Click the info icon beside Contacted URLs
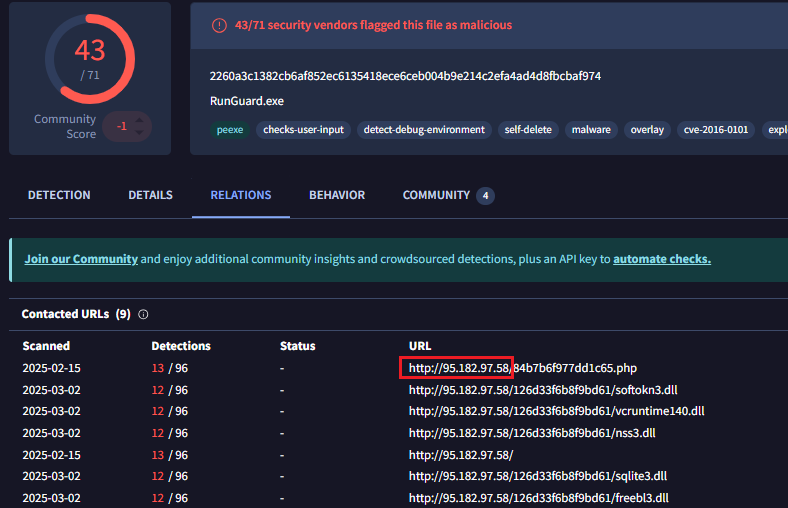Image resolution: width=788 pixels, height=508 pixels. pyautogui.click(x=143, y=315)
